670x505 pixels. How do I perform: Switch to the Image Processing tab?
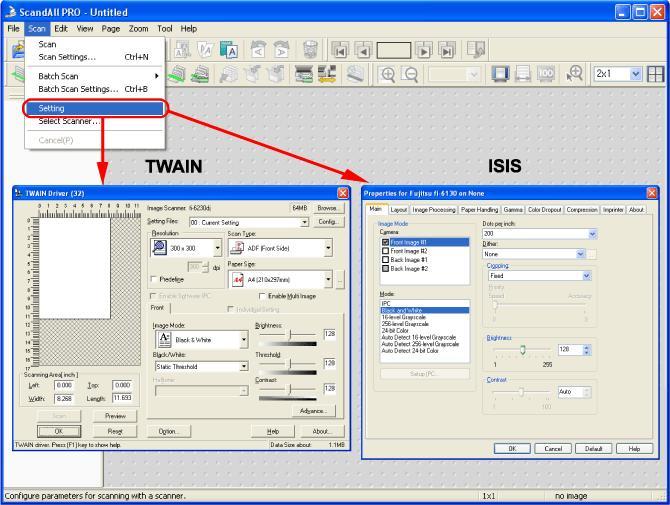[x=434, y=210]
